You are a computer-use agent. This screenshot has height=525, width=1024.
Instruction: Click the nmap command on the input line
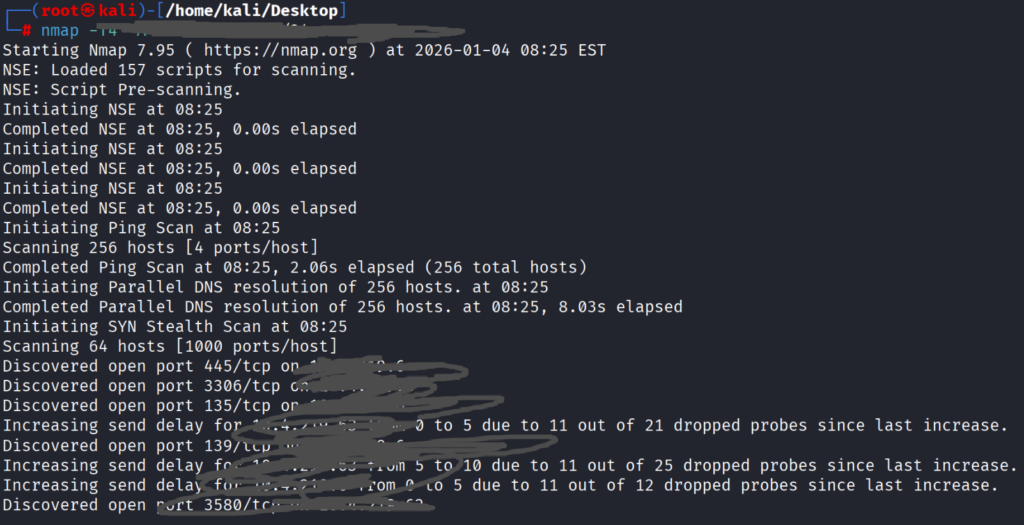pos(60,31)
